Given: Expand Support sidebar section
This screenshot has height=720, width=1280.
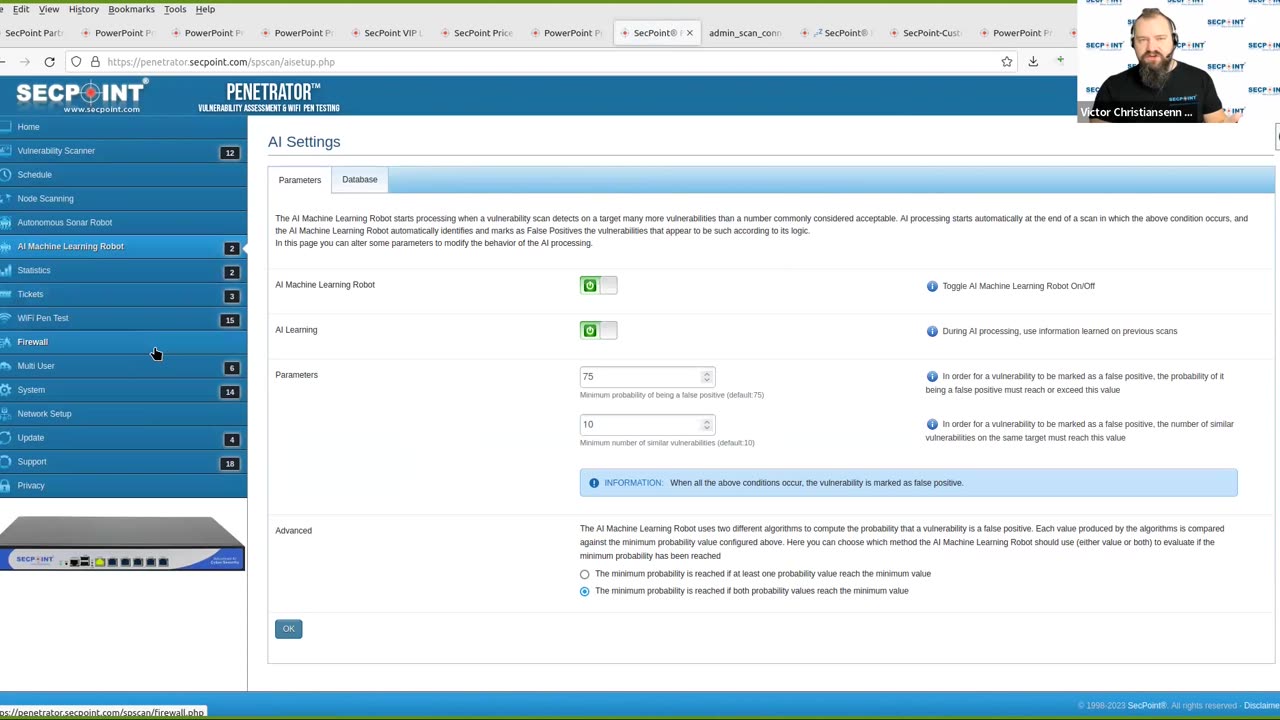Looking at the screenshot, I should tap(123, 463).
